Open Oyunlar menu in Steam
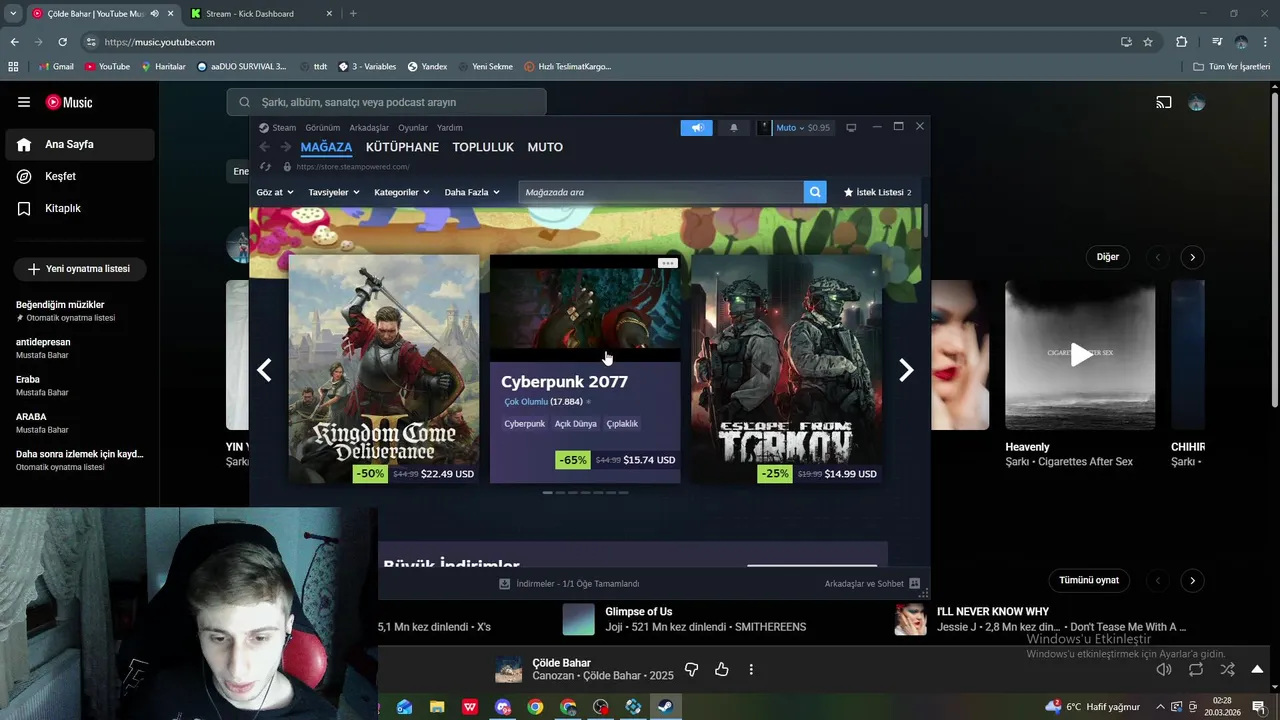Image resolution: width=1280 pixels, height=720 pixels. tap(413, 128)
